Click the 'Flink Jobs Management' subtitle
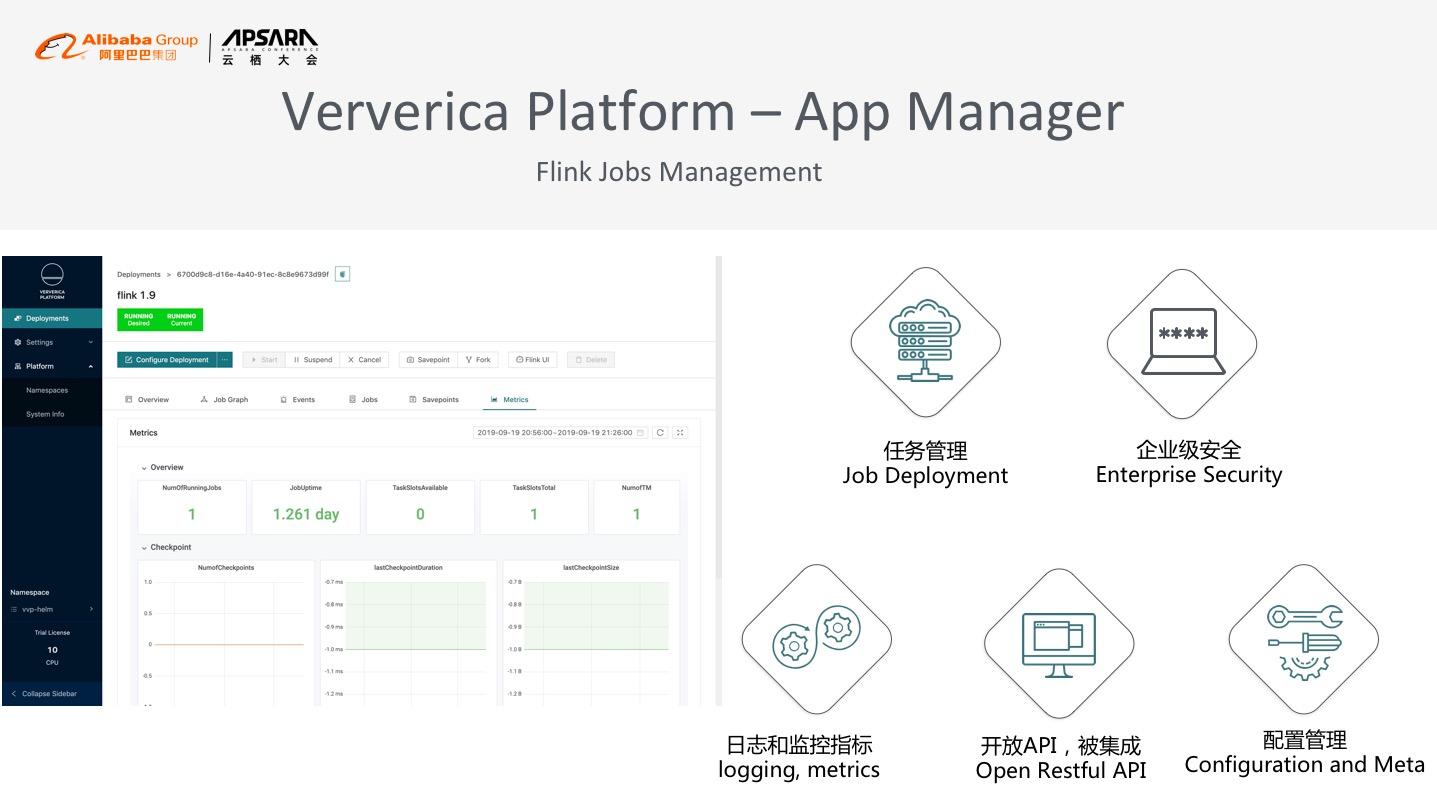Screen dimensions: 1437x801 coord(679,172)
